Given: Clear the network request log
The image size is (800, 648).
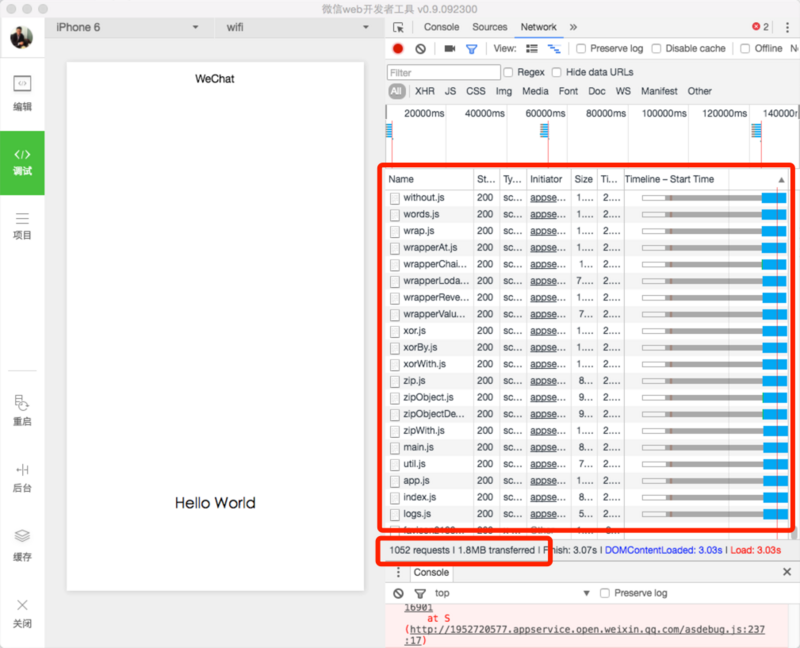Looking at the screenshot, I should click(420, 48).
